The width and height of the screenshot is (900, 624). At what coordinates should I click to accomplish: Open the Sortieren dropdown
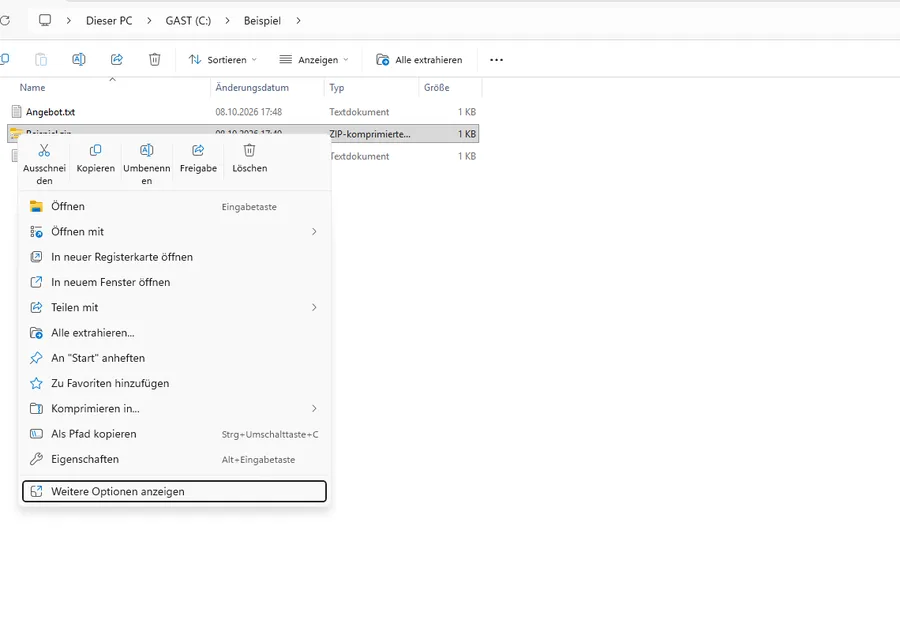223,60
